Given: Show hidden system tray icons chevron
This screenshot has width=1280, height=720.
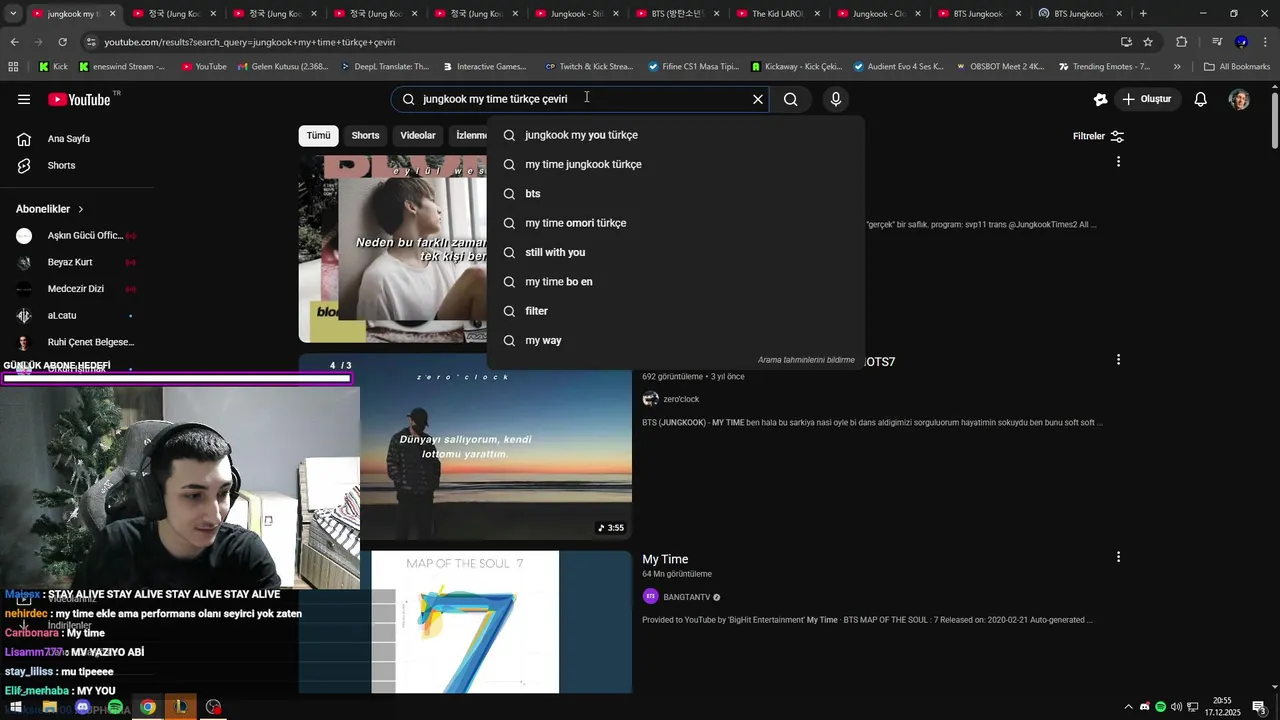Looking at the screenshot, I should [1129, 707].
